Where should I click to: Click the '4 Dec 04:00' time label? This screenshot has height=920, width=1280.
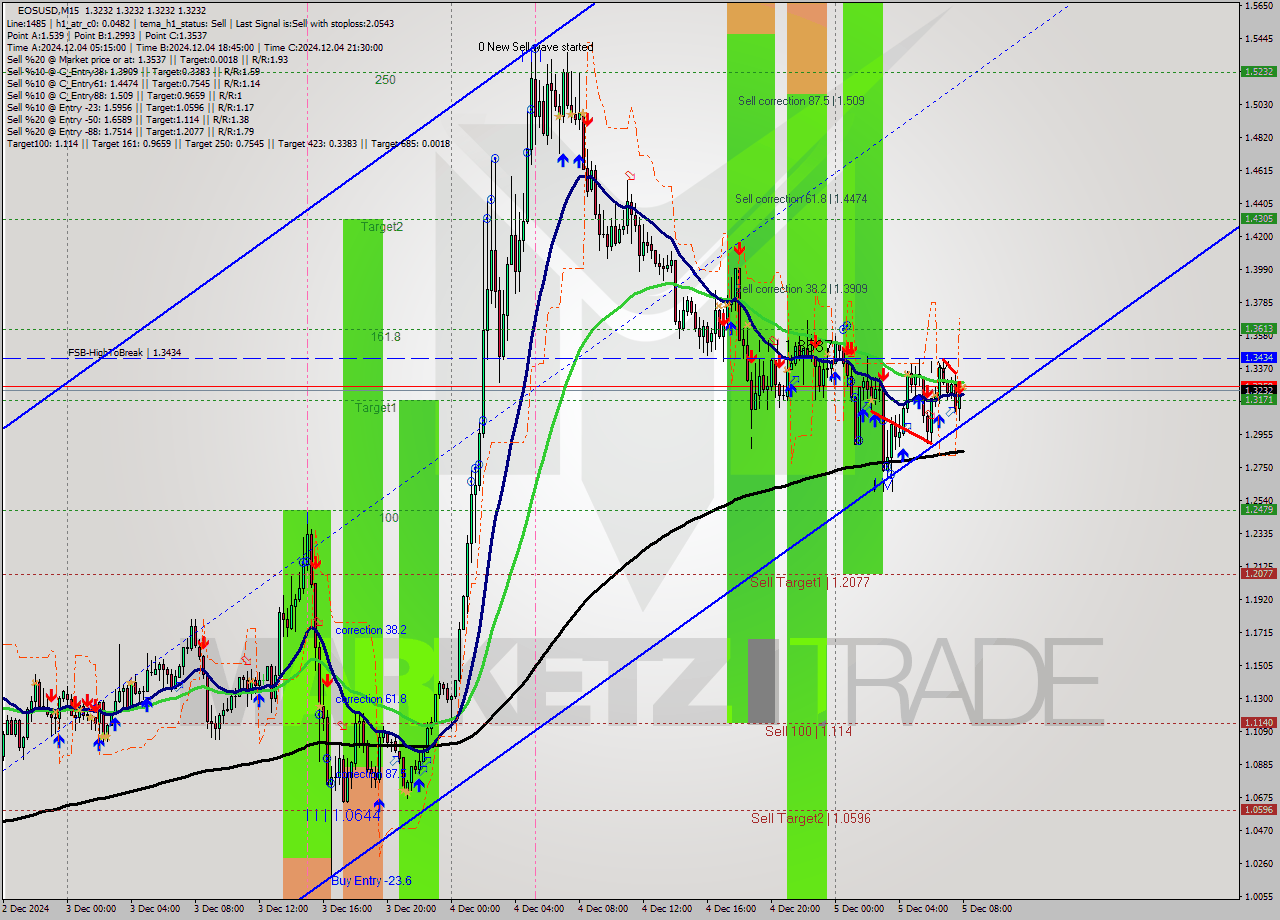pyautogui.click(x=539, y=909)
